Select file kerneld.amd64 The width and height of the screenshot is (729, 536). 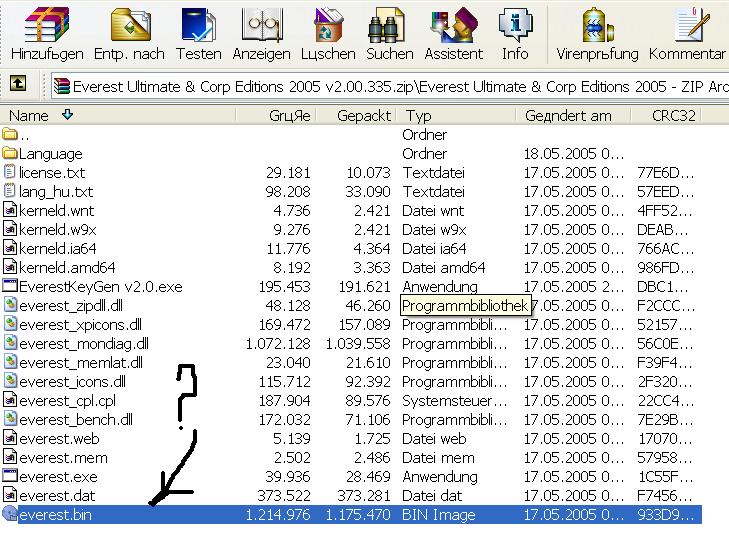[67, 268]
